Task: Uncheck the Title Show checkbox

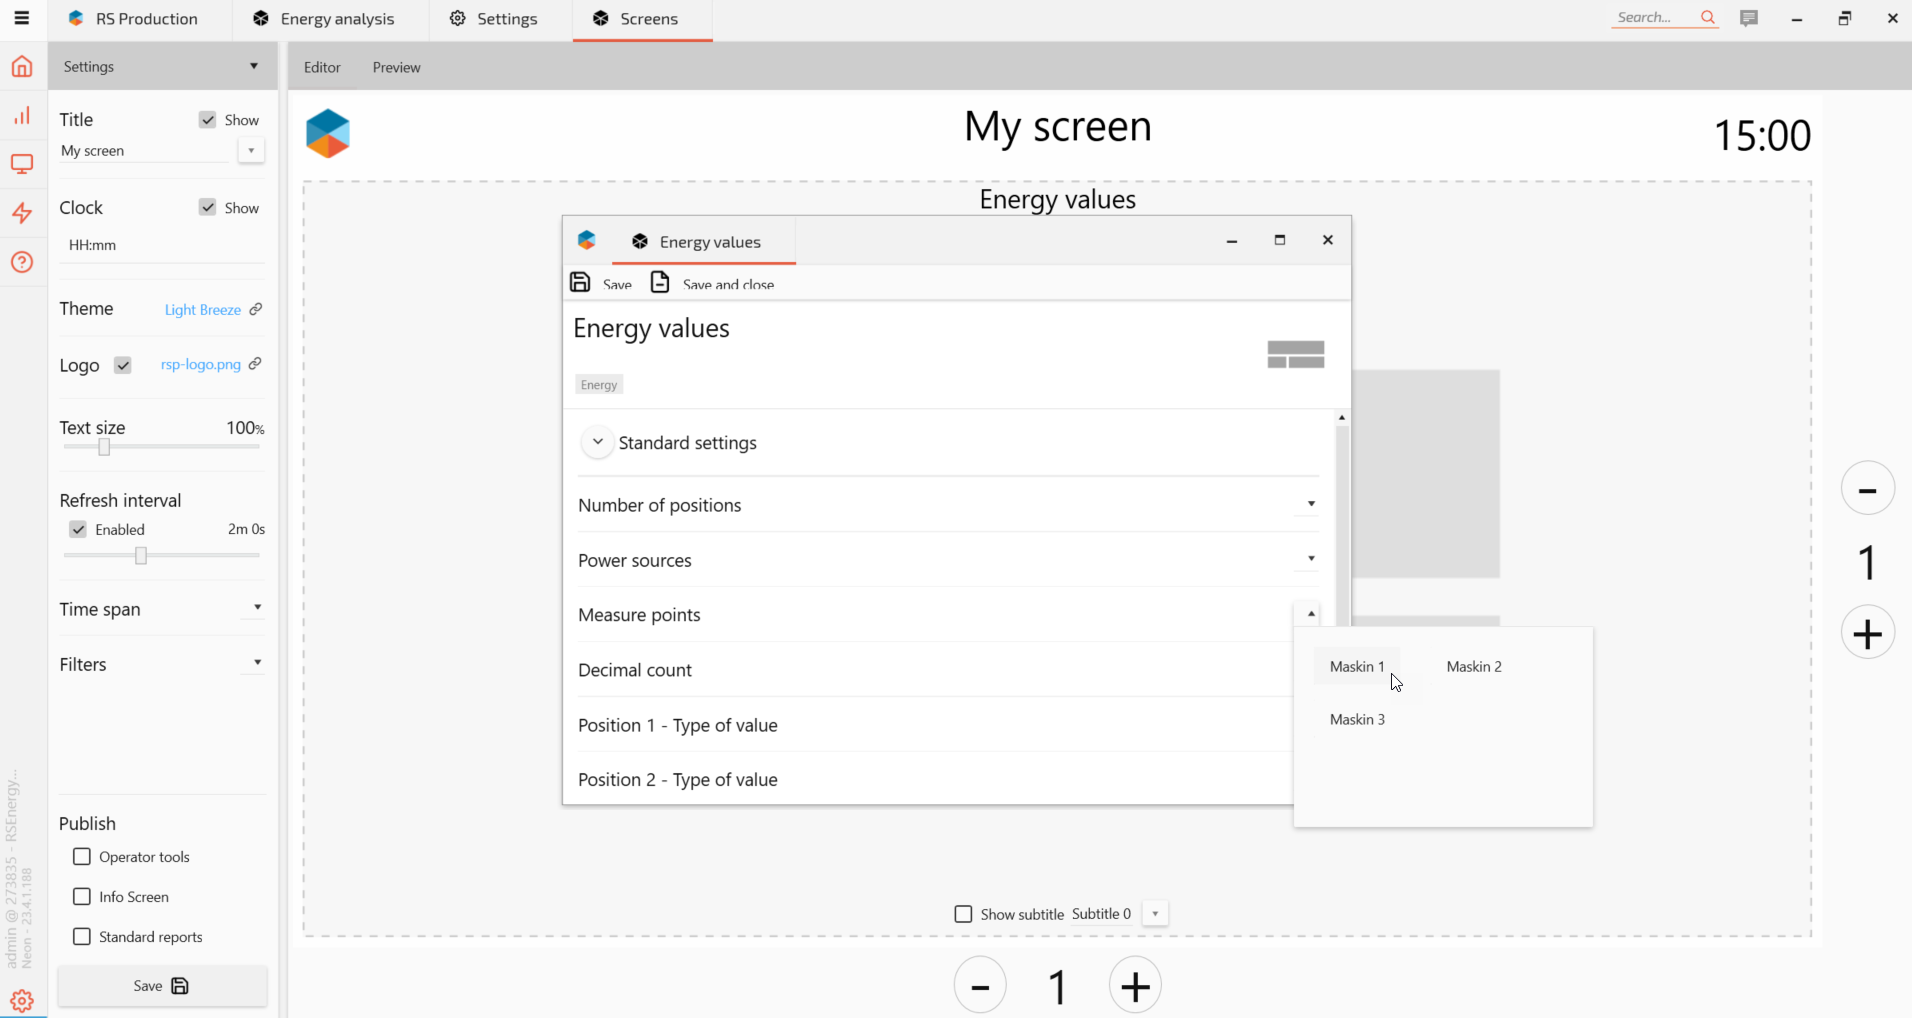Action: (x=207, y=120)
